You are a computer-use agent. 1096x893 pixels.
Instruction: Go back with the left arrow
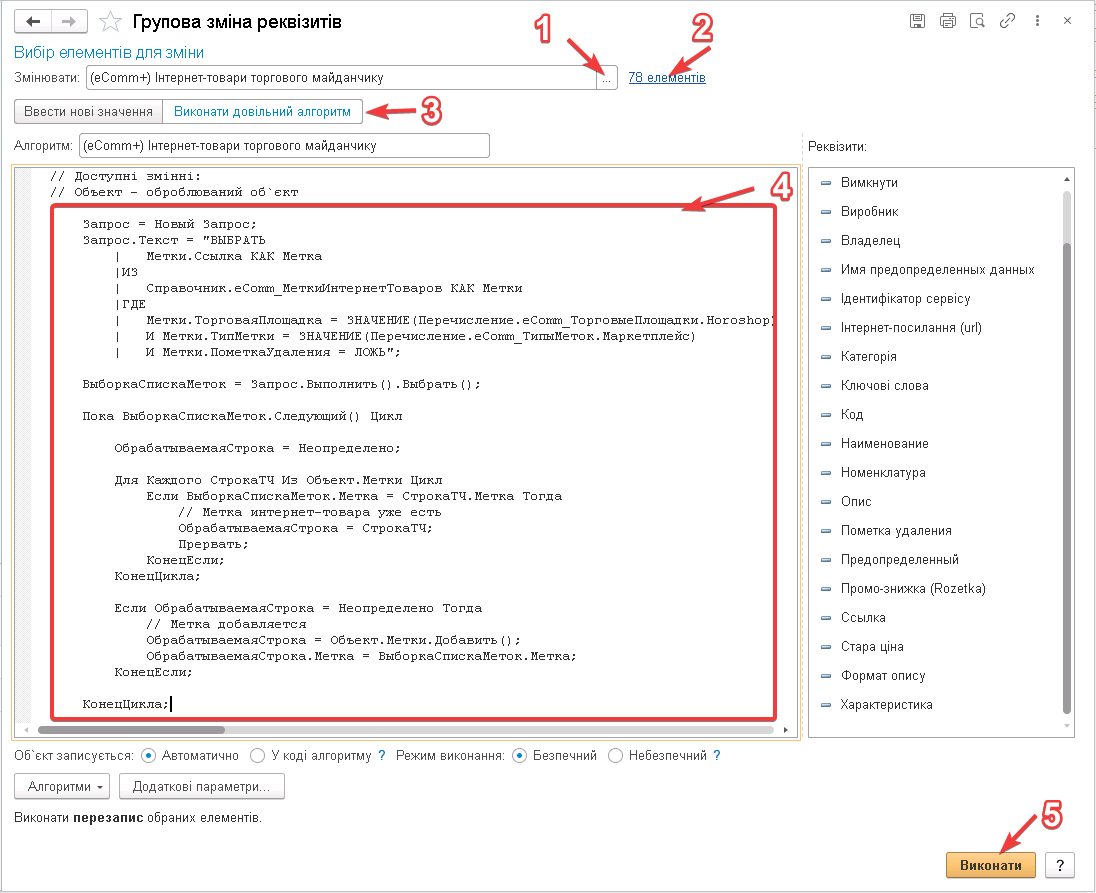pyautogui.click(x=32, y=21)
